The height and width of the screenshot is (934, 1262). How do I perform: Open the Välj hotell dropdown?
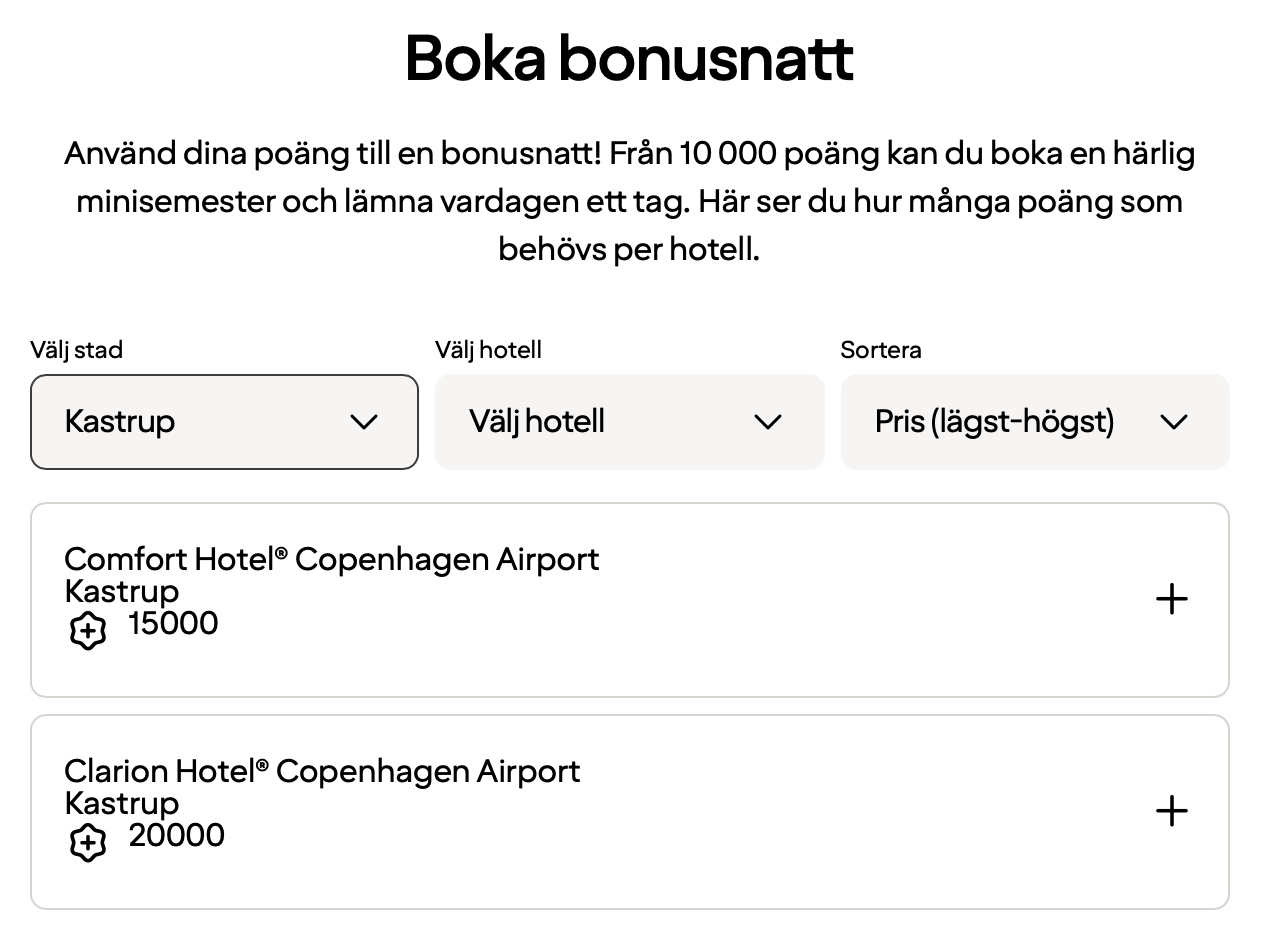coord(629,422)
